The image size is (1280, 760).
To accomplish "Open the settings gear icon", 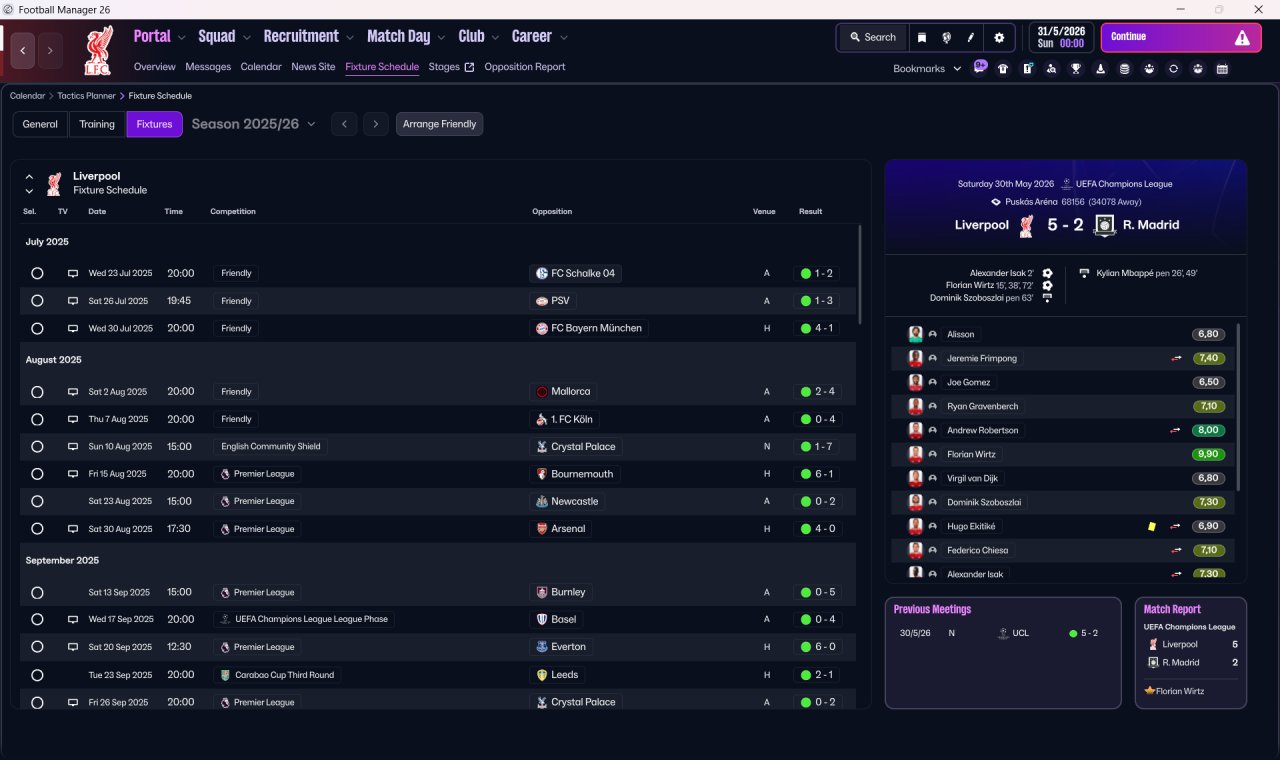I will [998, 37].
